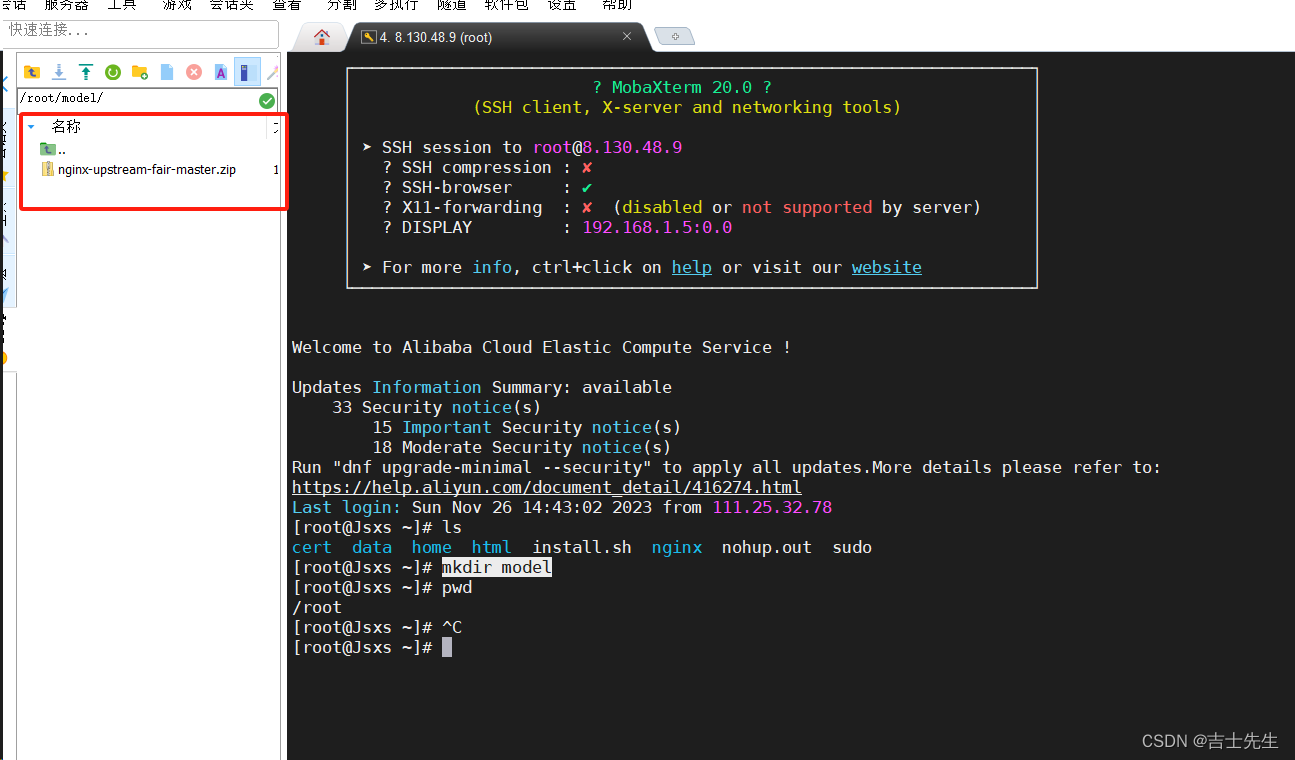Click the magic wand icon in SFTP toolbar

pos(272,72)
